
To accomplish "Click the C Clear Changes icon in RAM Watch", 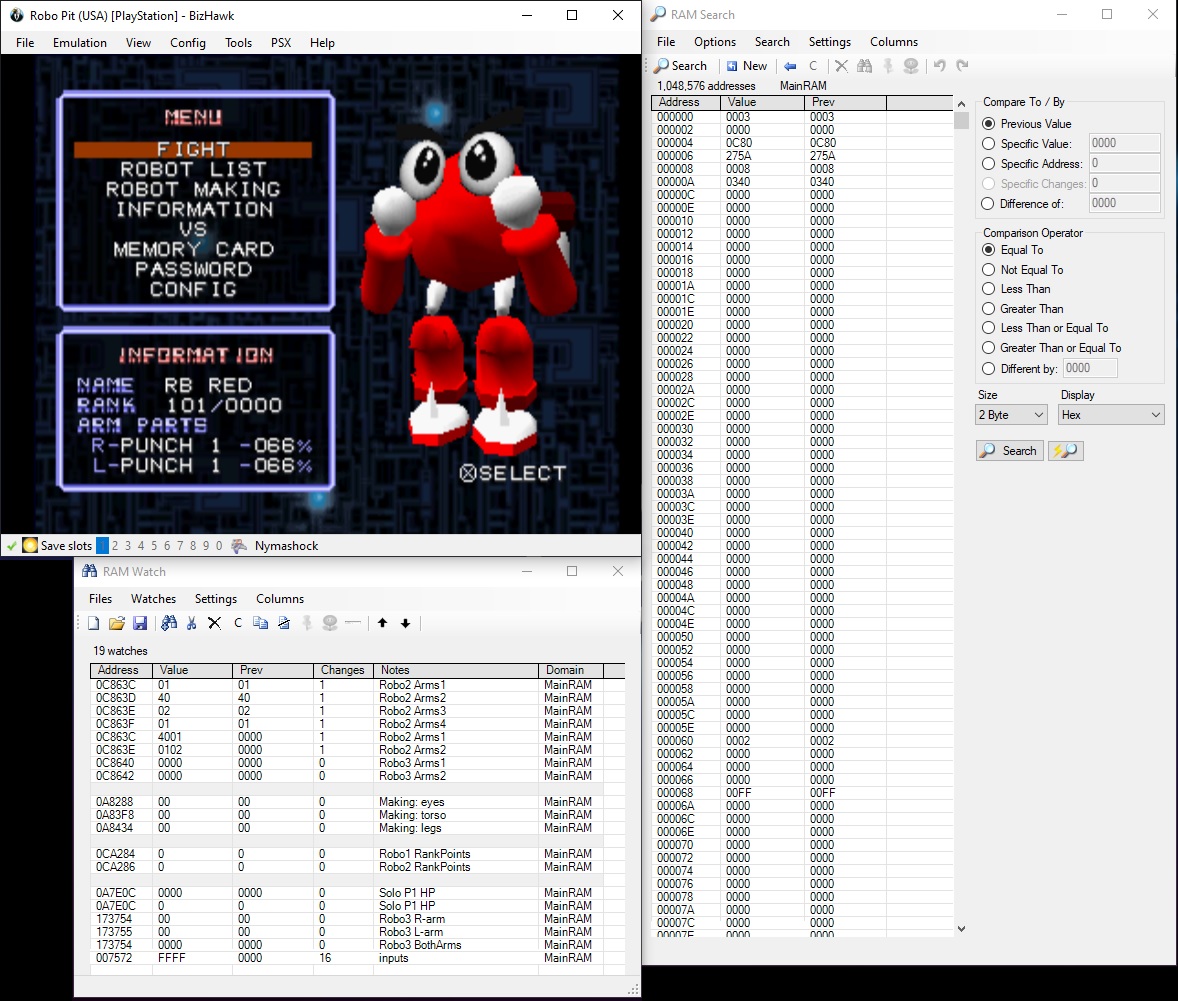I will [238, 623].
